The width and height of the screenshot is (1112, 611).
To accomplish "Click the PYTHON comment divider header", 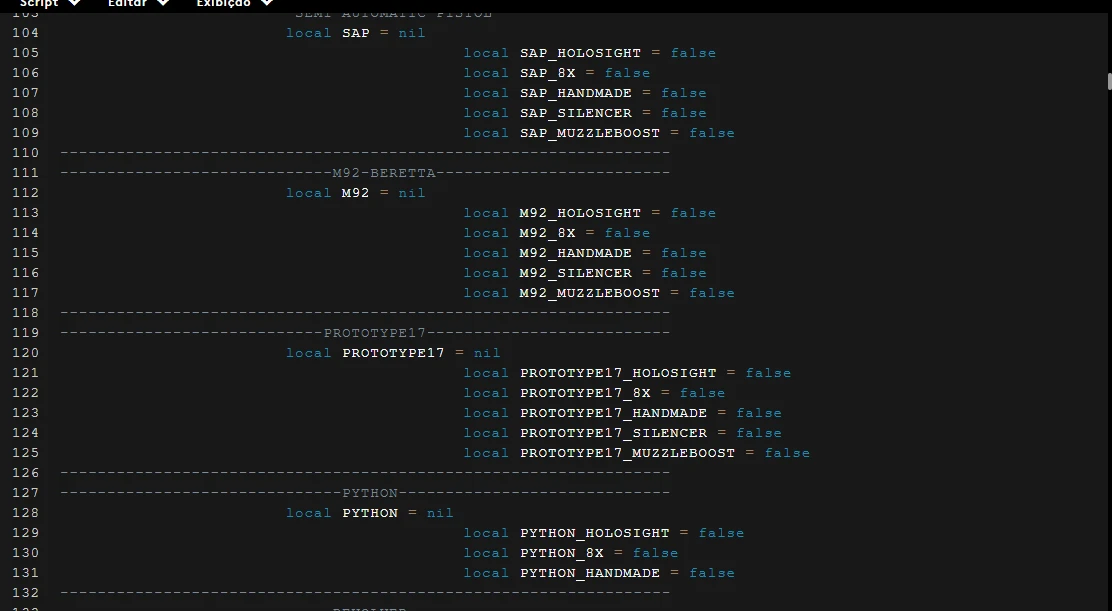I will (370, 493).
